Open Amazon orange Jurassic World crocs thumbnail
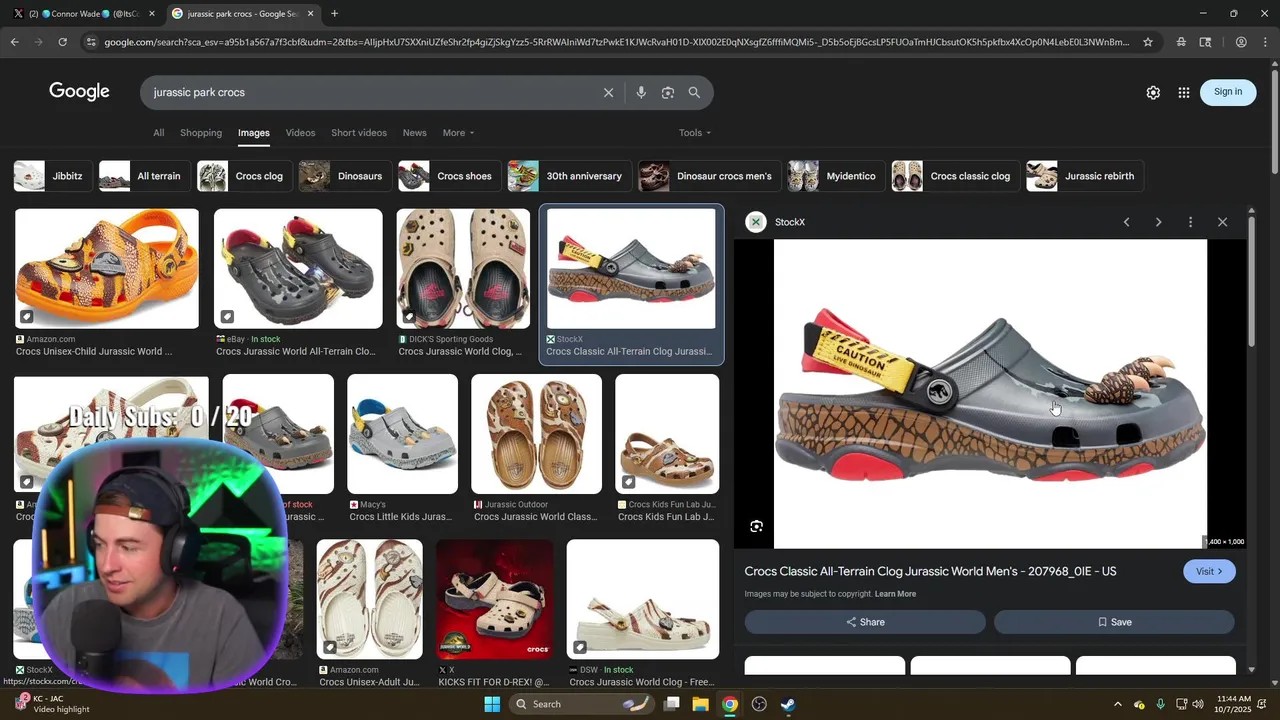 pos(107,269)
